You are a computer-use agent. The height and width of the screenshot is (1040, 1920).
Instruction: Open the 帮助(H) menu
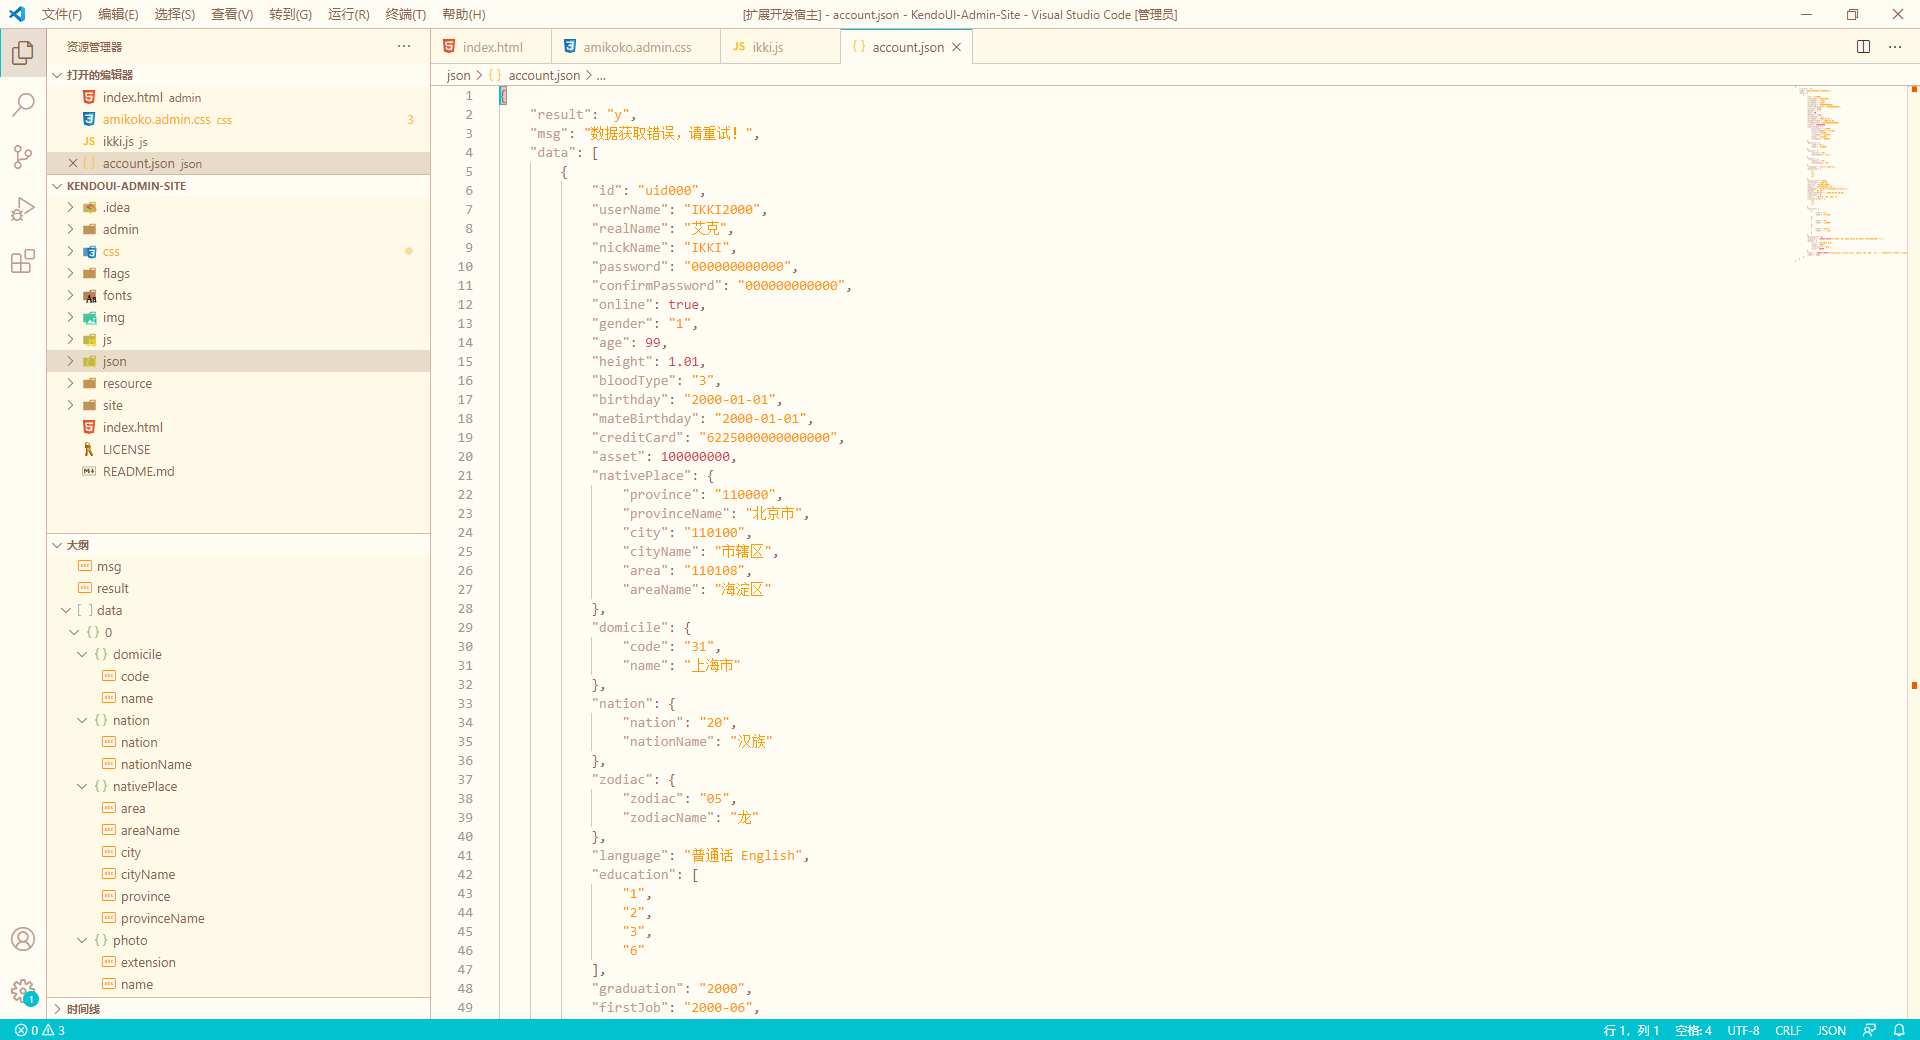click(x=464, y=14)
